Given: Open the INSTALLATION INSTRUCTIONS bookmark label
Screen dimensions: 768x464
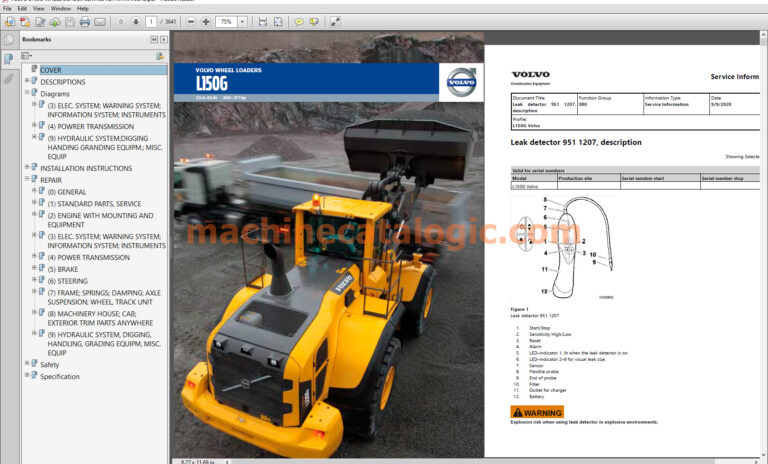Looking at the screenshot, I should click(86, 168).
